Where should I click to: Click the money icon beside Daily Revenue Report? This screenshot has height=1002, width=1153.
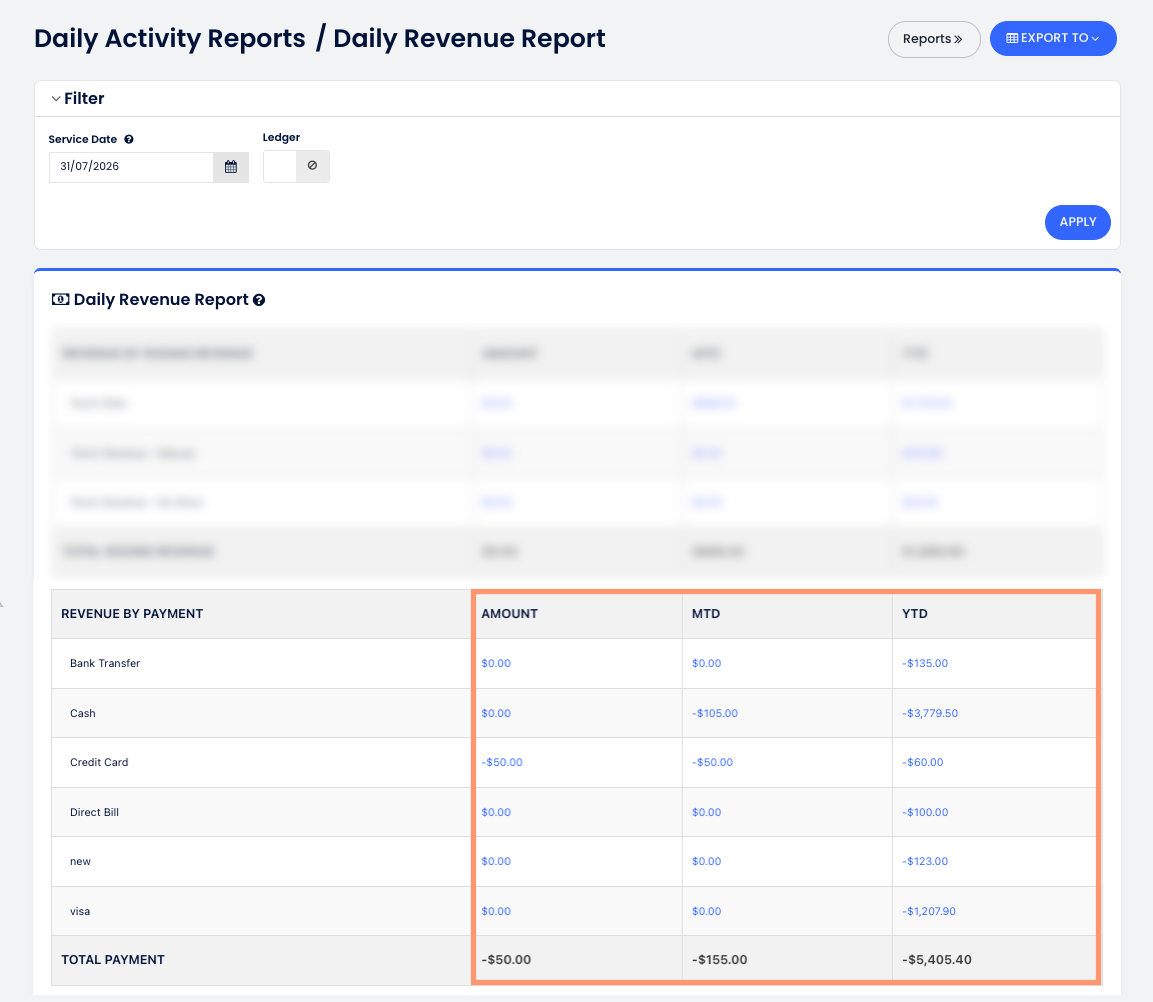pos(60,299)
